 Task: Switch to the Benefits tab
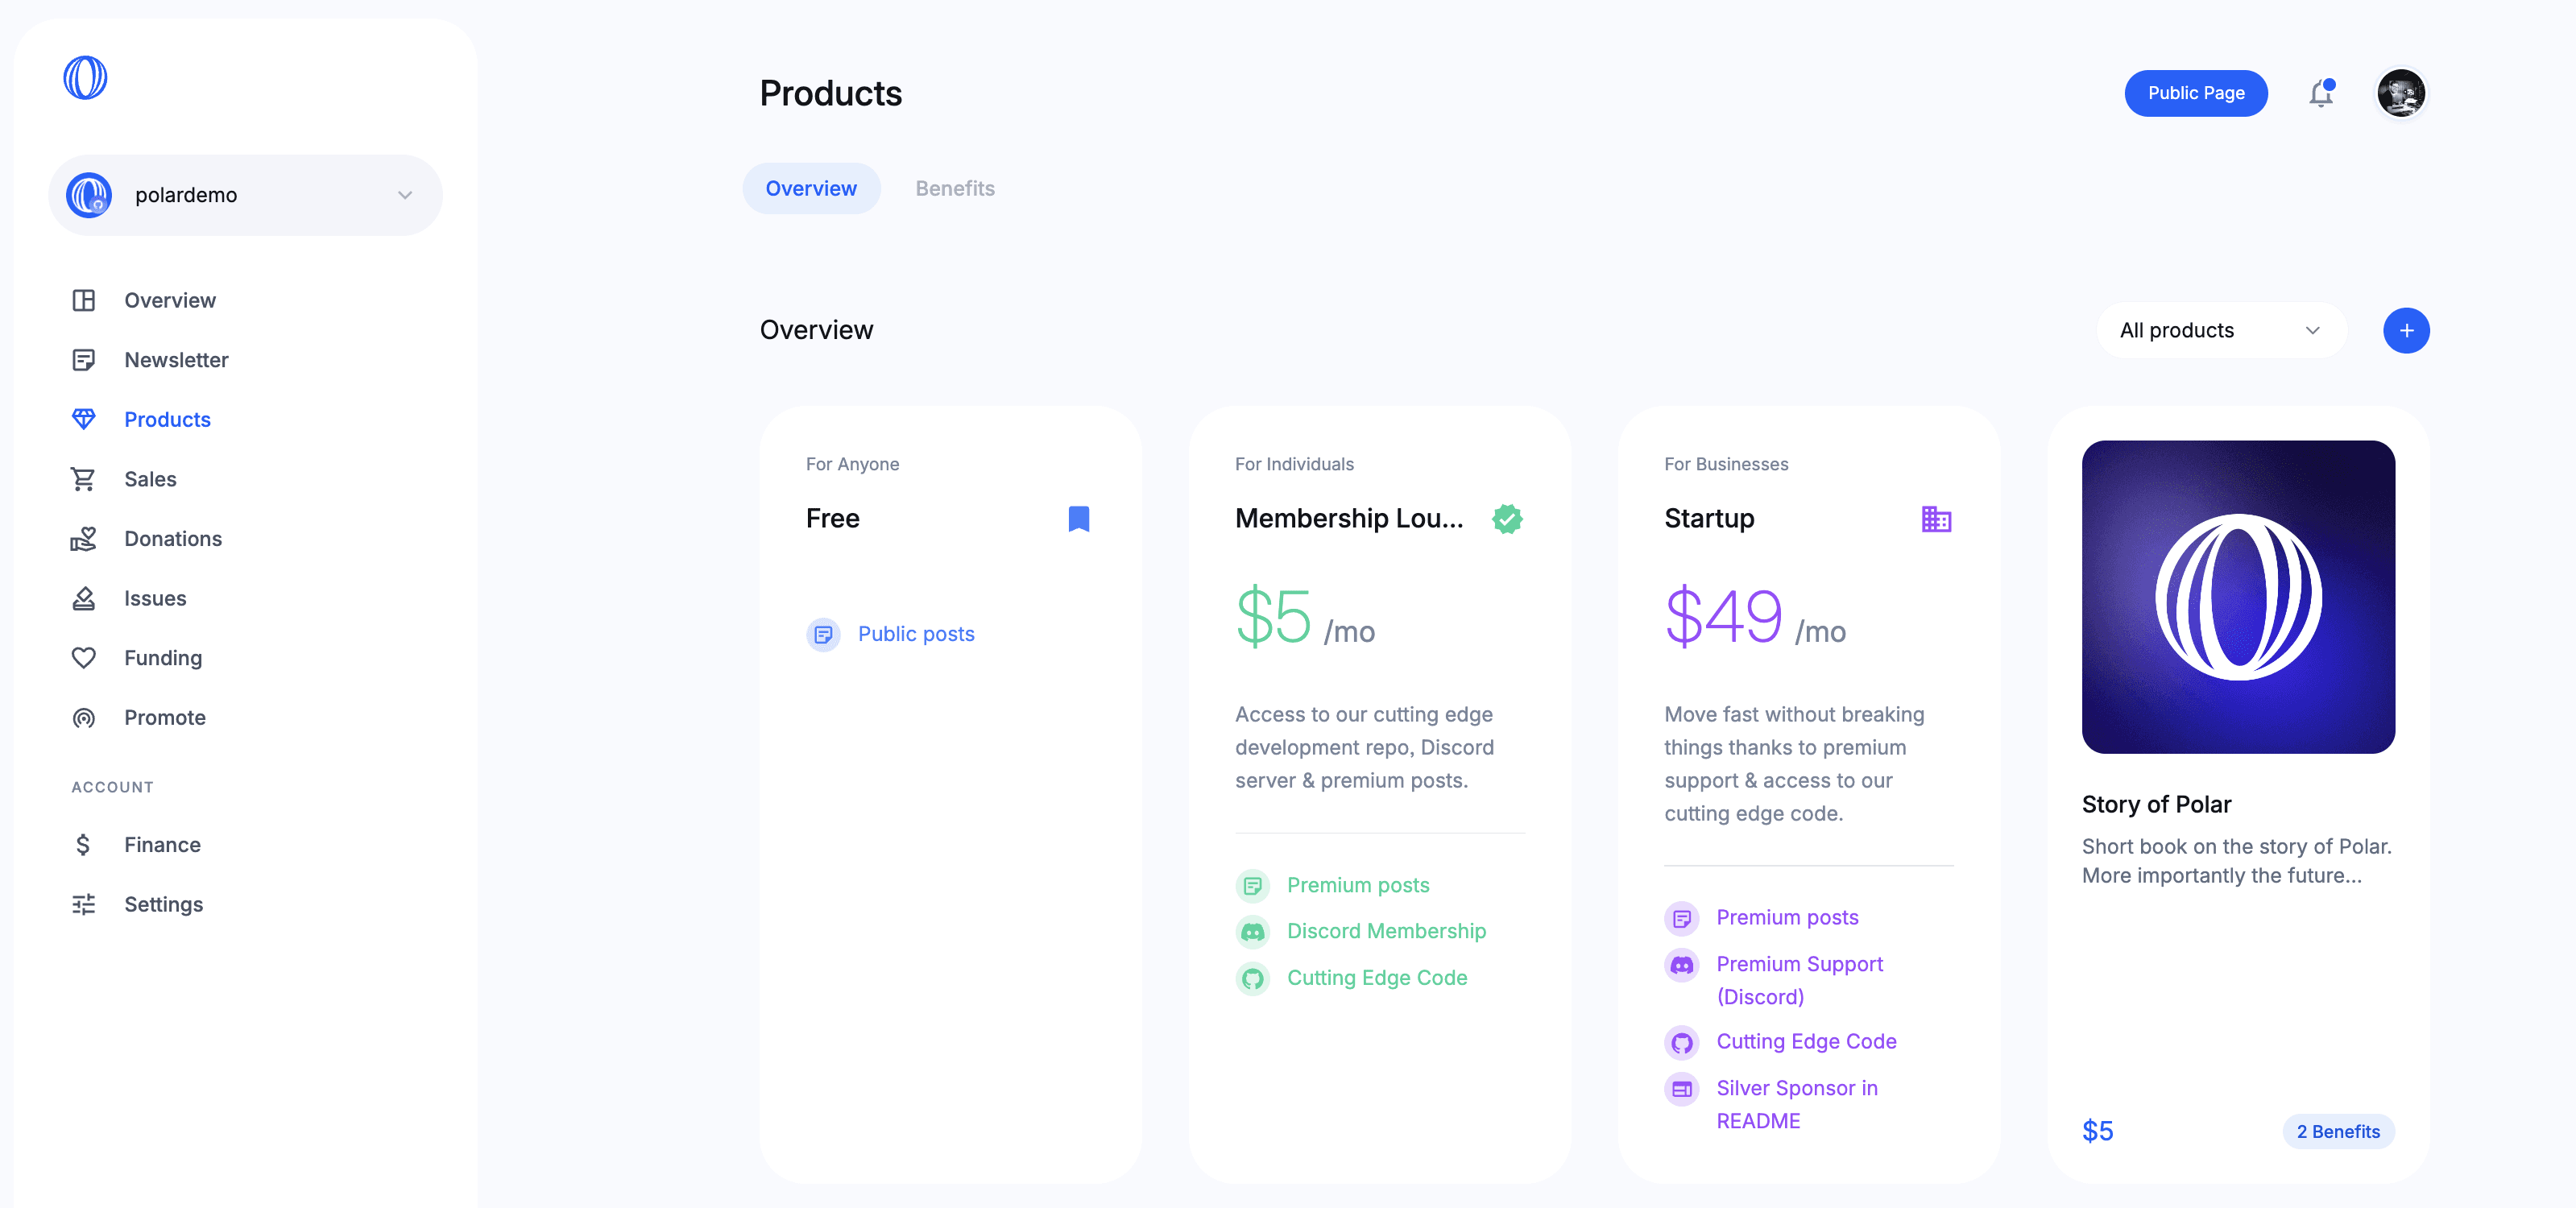955,186
